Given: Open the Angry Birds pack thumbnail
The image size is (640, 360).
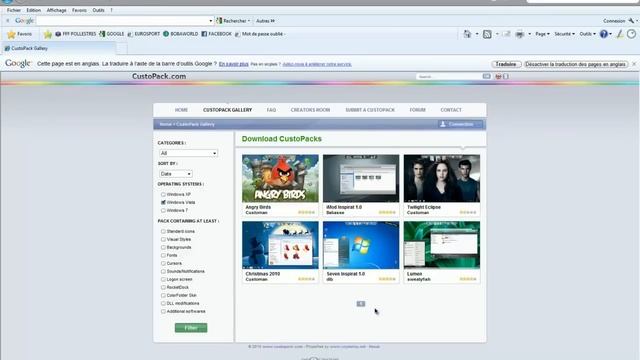Looking at the screenshot, I should click(x=280, y=178).
